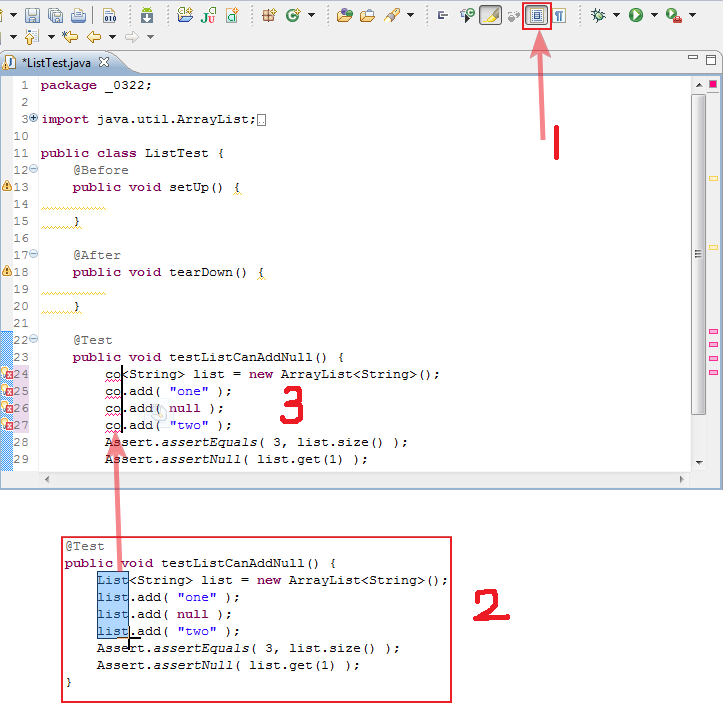This screenshot has height=712, width=724.
Task: Click 'setUp()' method name
Action: [x=196, y=187]
